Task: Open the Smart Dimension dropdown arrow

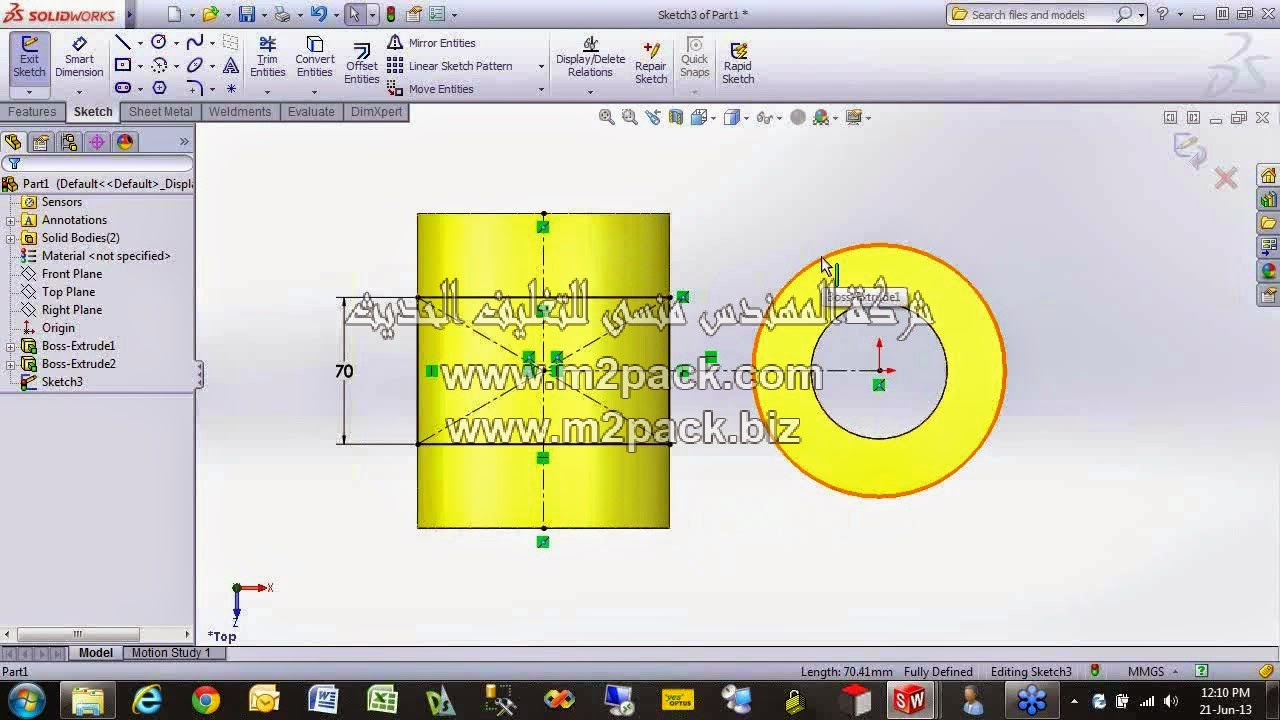Action: pyautogui.click(x=79, y=92)
